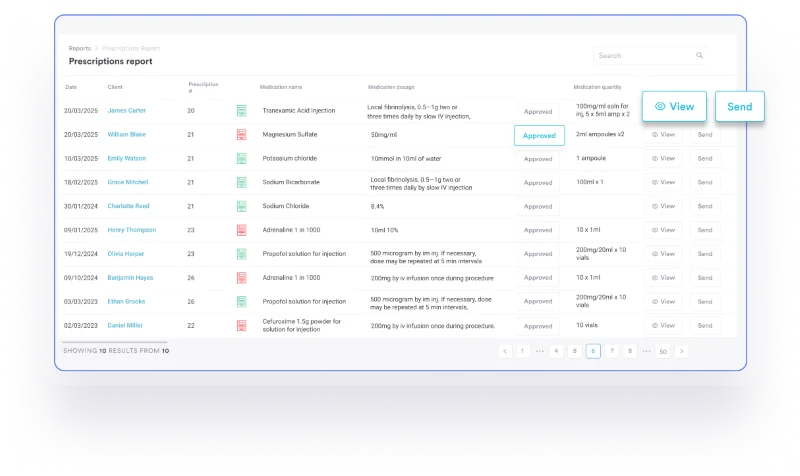
Task: Click the Approved status in Daniel Miller's row
Action: click(x=538, y=325)
